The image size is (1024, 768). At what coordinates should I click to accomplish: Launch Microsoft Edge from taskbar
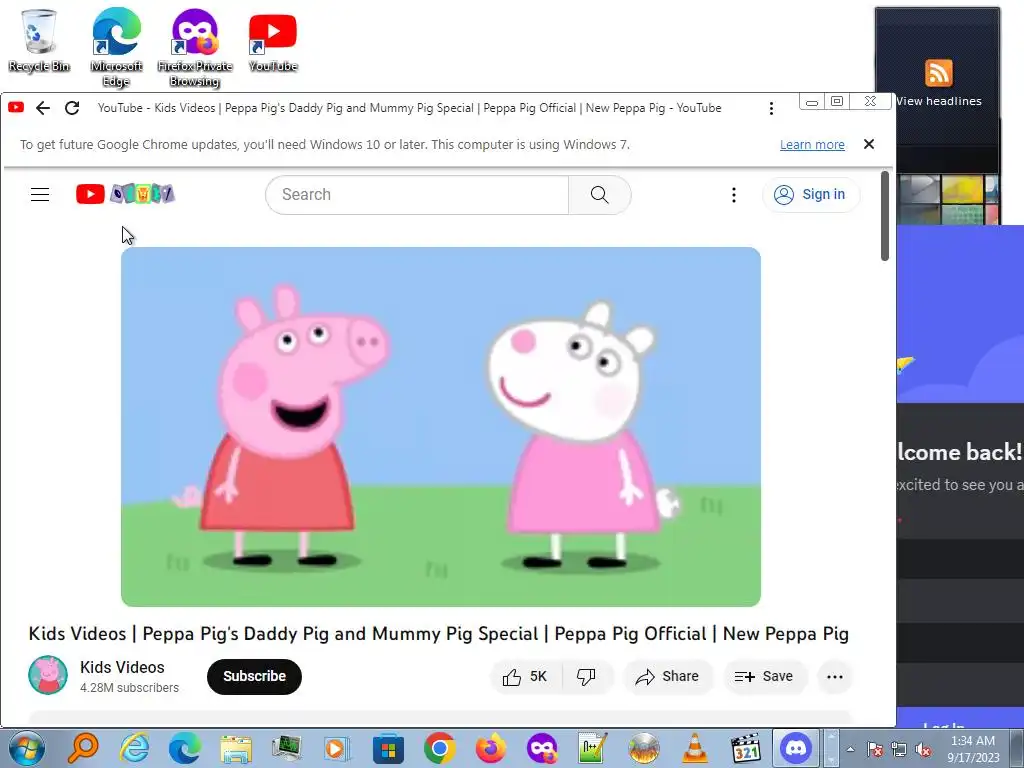[185, 748]
